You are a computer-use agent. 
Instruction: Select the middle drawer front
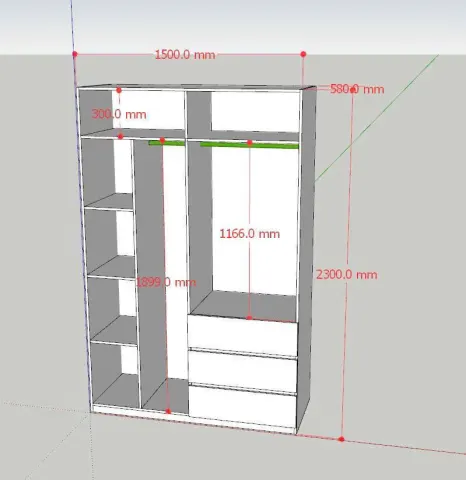243,371
